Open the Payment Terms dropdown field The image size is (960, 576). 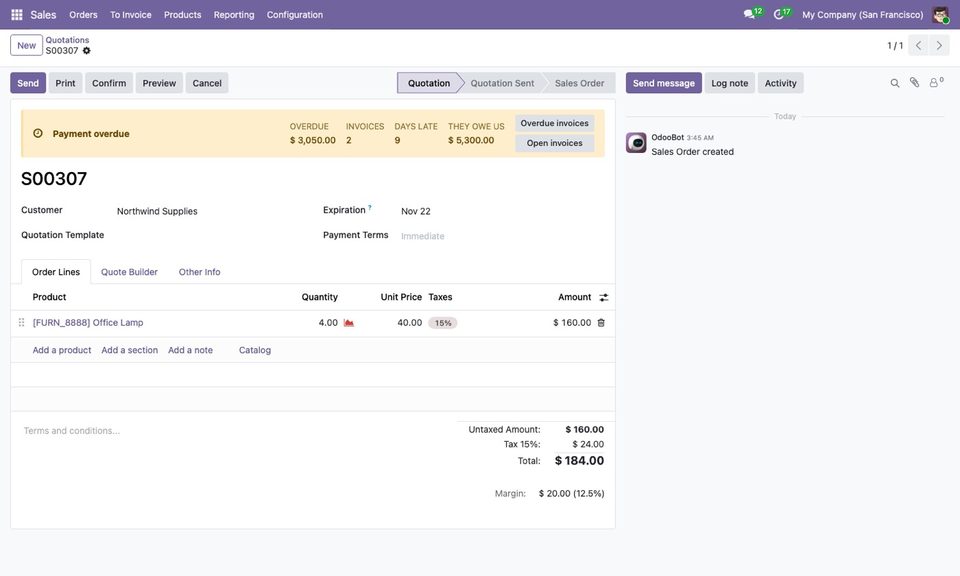[502, 236]
